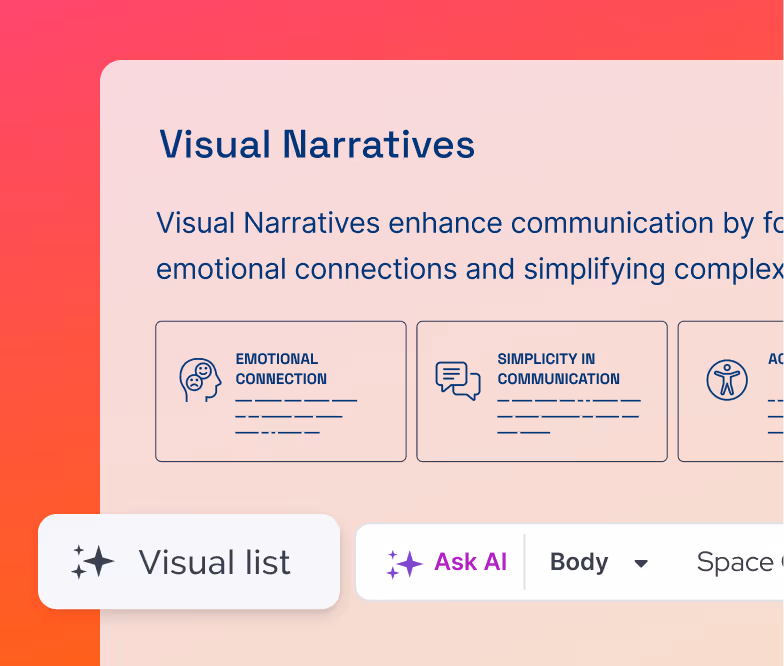Click the purple sparkle Ask AI icon
The image size is (784, 666).
coord(404,563)
